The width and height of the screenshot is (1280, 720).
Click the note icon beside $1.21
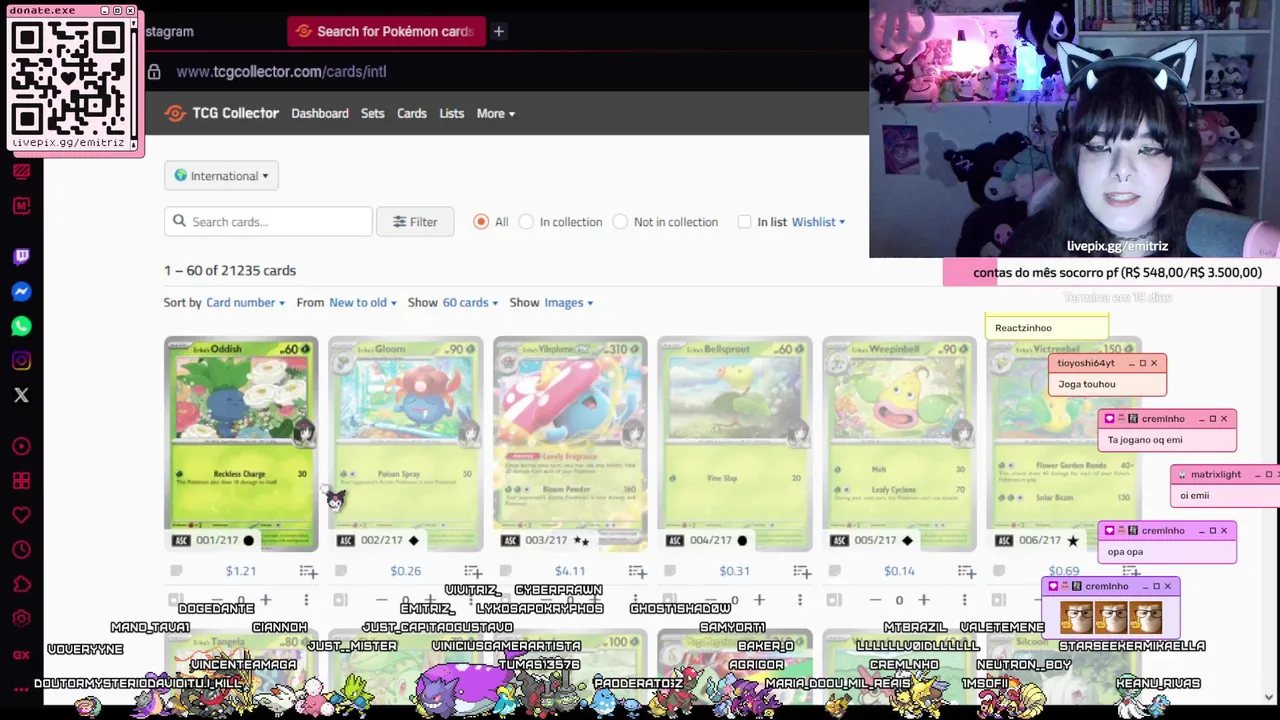pyautogui.click(x=176, y=571)
